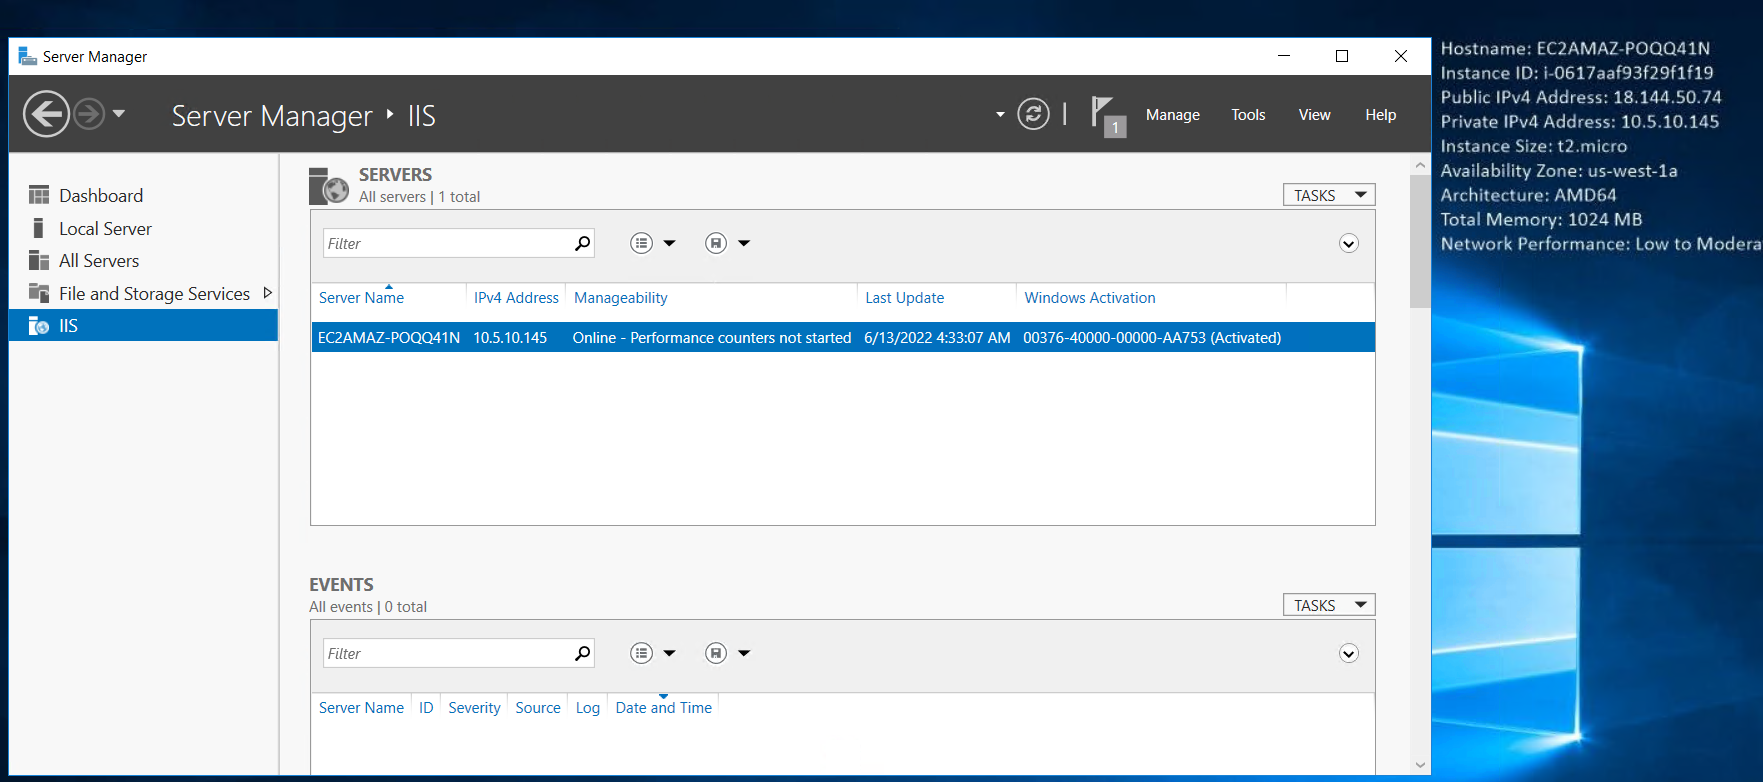Sort events by Severity column

click(474, 708)
